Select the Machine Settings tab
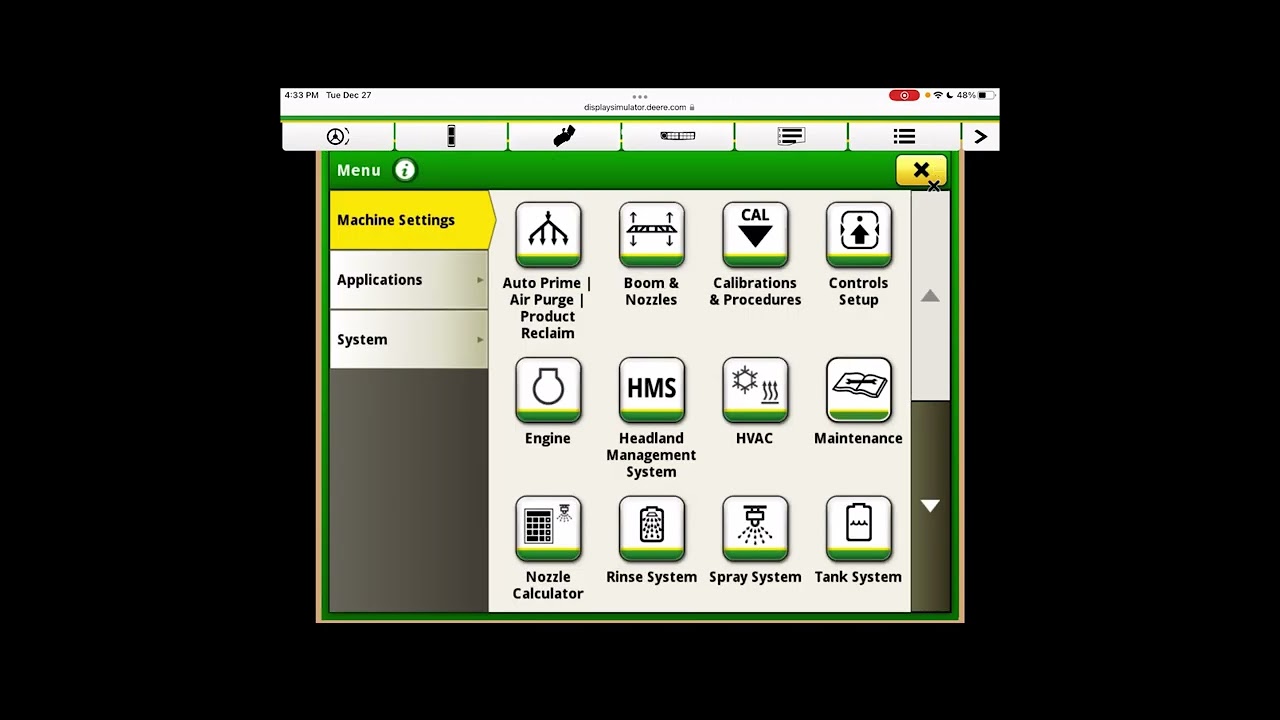 (x=410, y=220)
